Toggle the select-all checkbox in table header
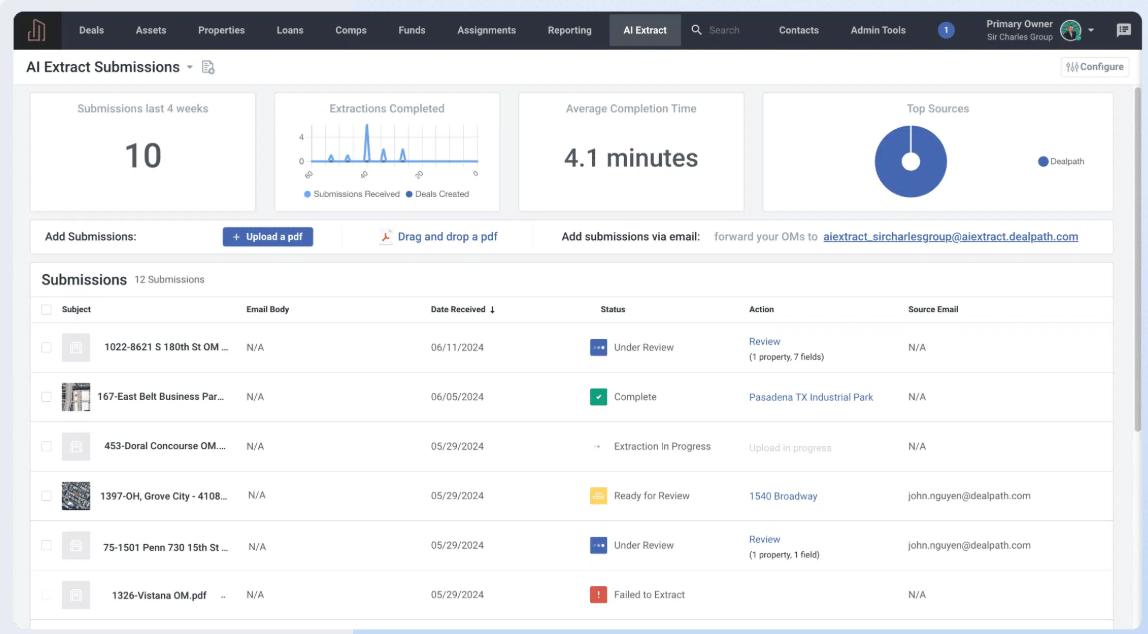The image size is (1148, 634). tap(46, 309)
